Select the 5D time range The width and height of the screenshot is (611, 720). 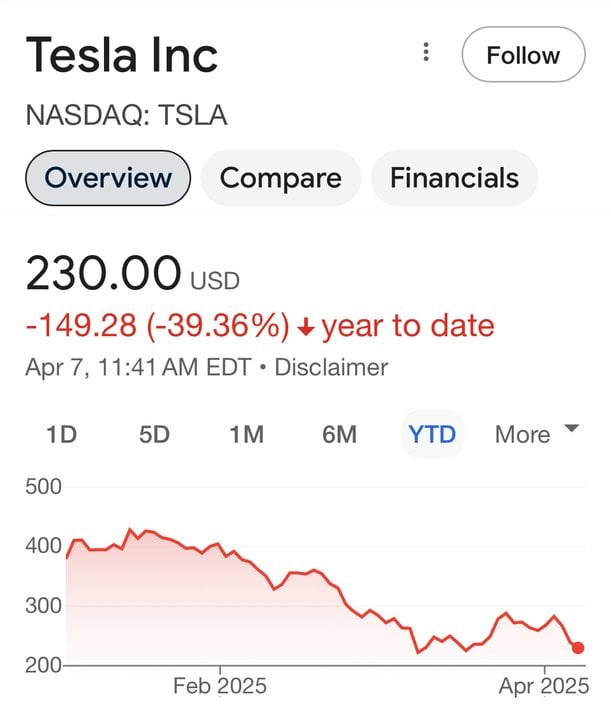(x=154, y=434)
